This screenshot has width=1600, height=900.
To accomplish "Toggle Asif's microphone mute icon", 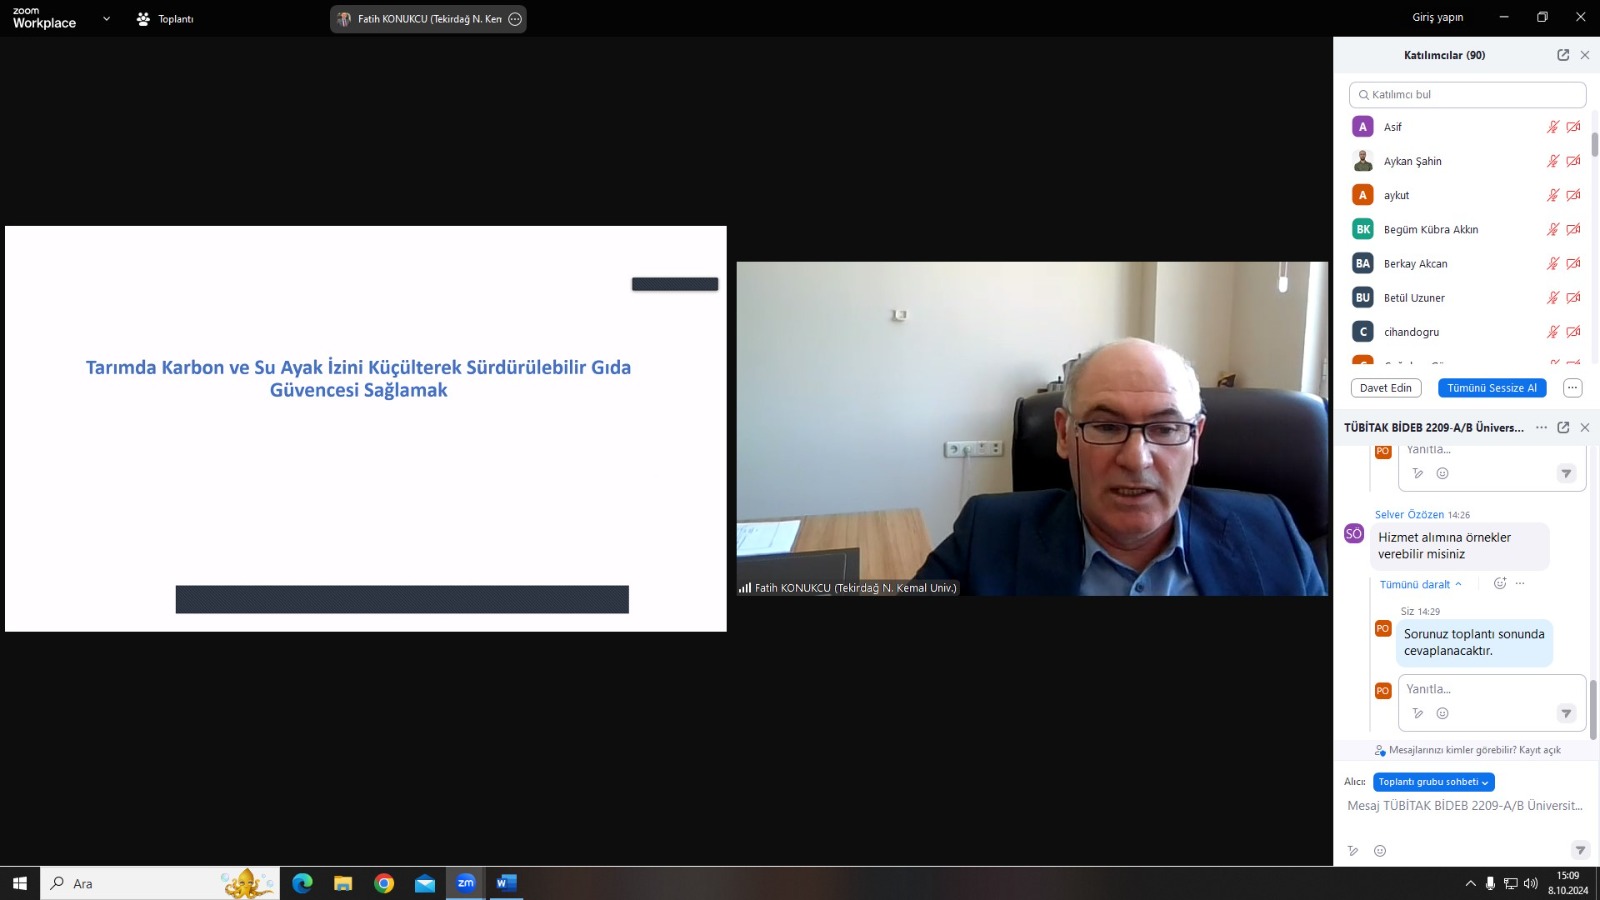I will click(1553, 127).
